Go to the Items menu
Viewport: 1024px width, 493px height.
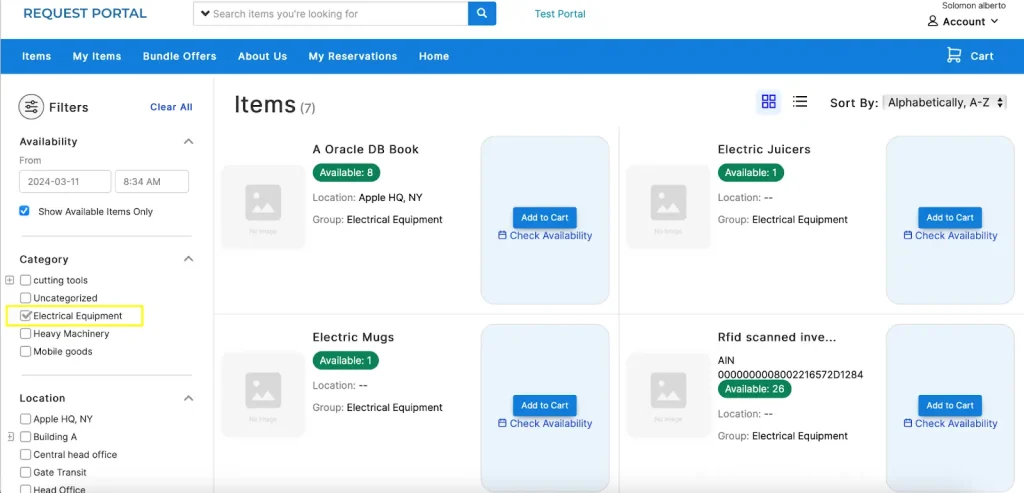tap(37, 56)
